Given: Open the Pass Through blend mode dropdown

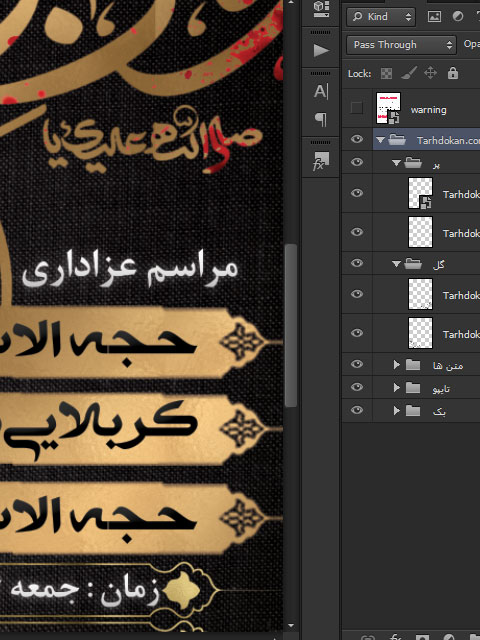Looking at the screenshot, I should tap(401, 44).
